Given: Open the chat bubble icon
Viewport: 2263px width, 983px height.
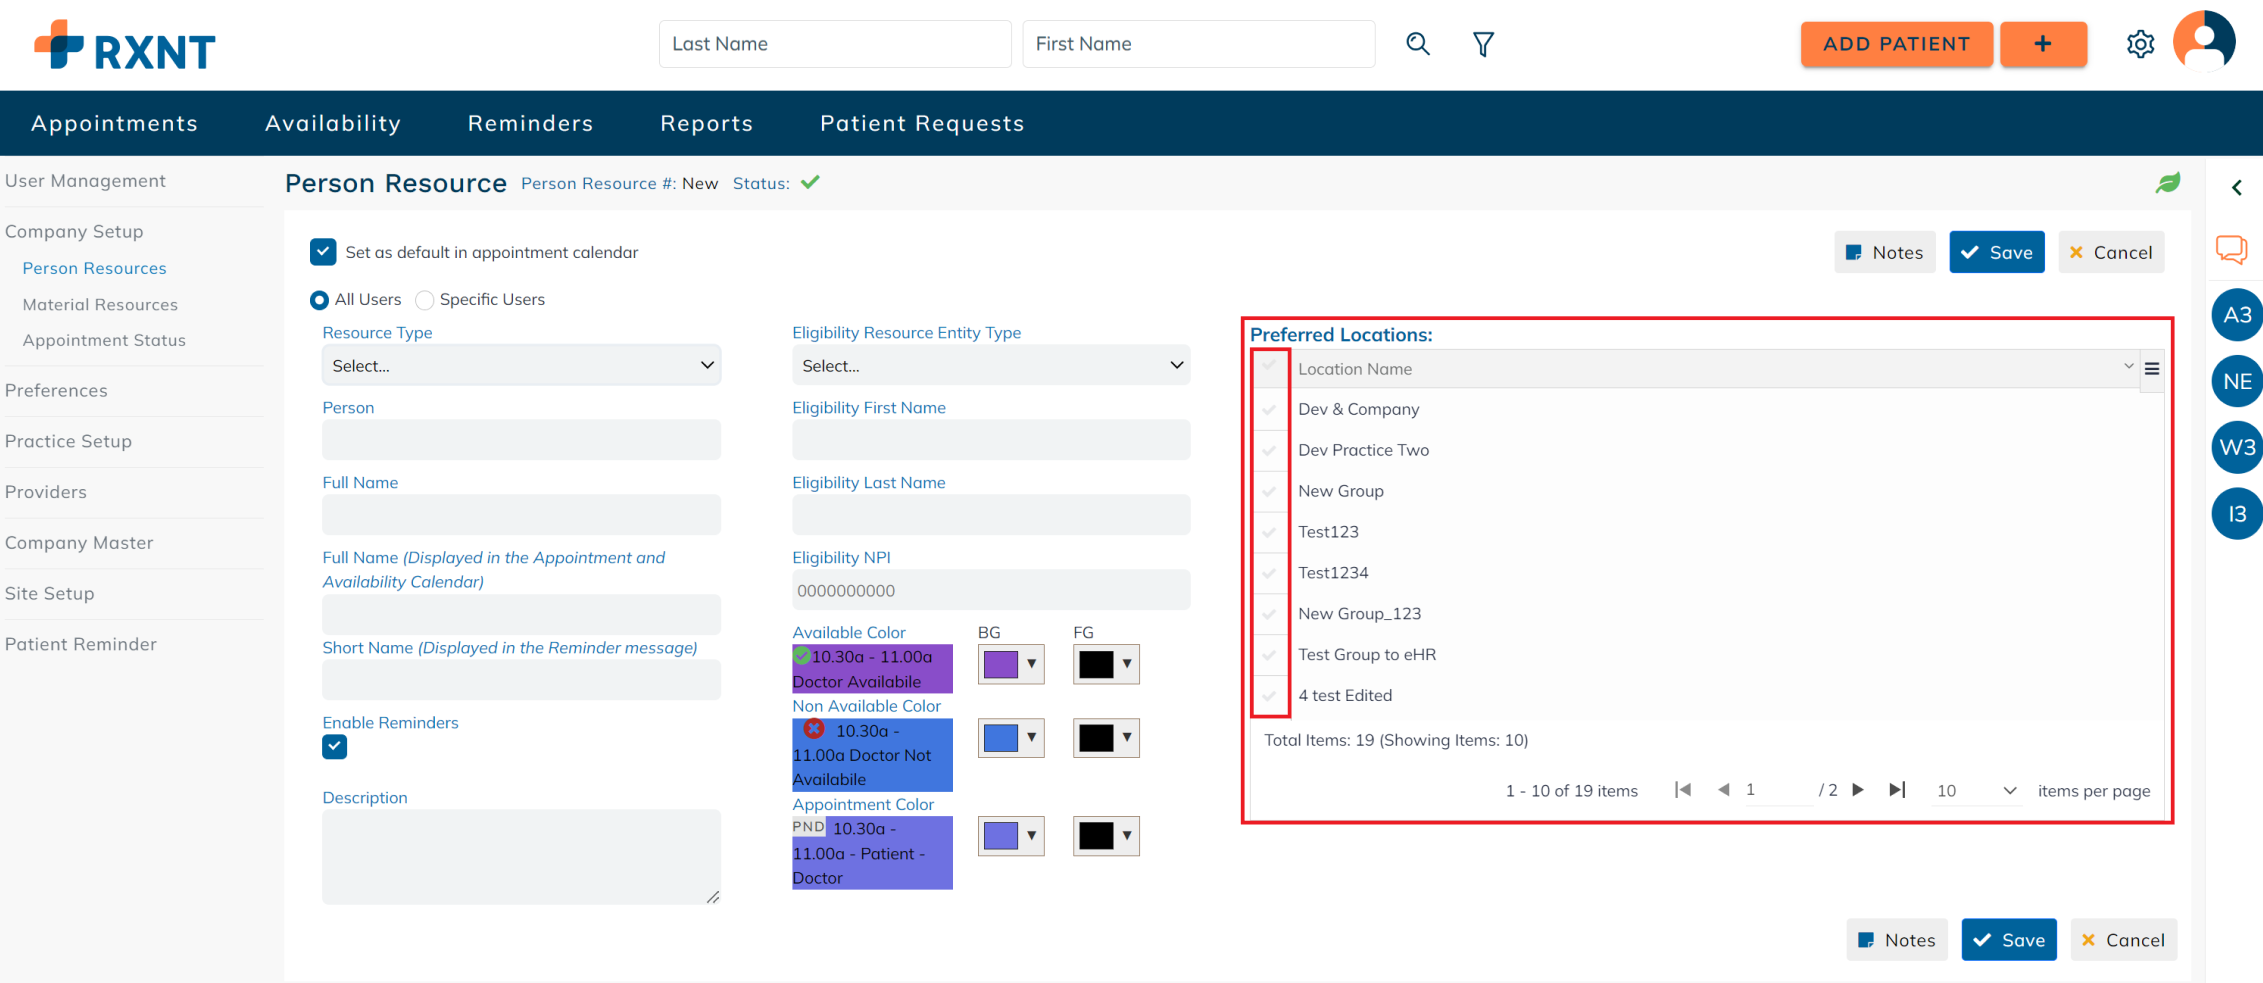Looking at the screenshot, I should click(2230, 250).
